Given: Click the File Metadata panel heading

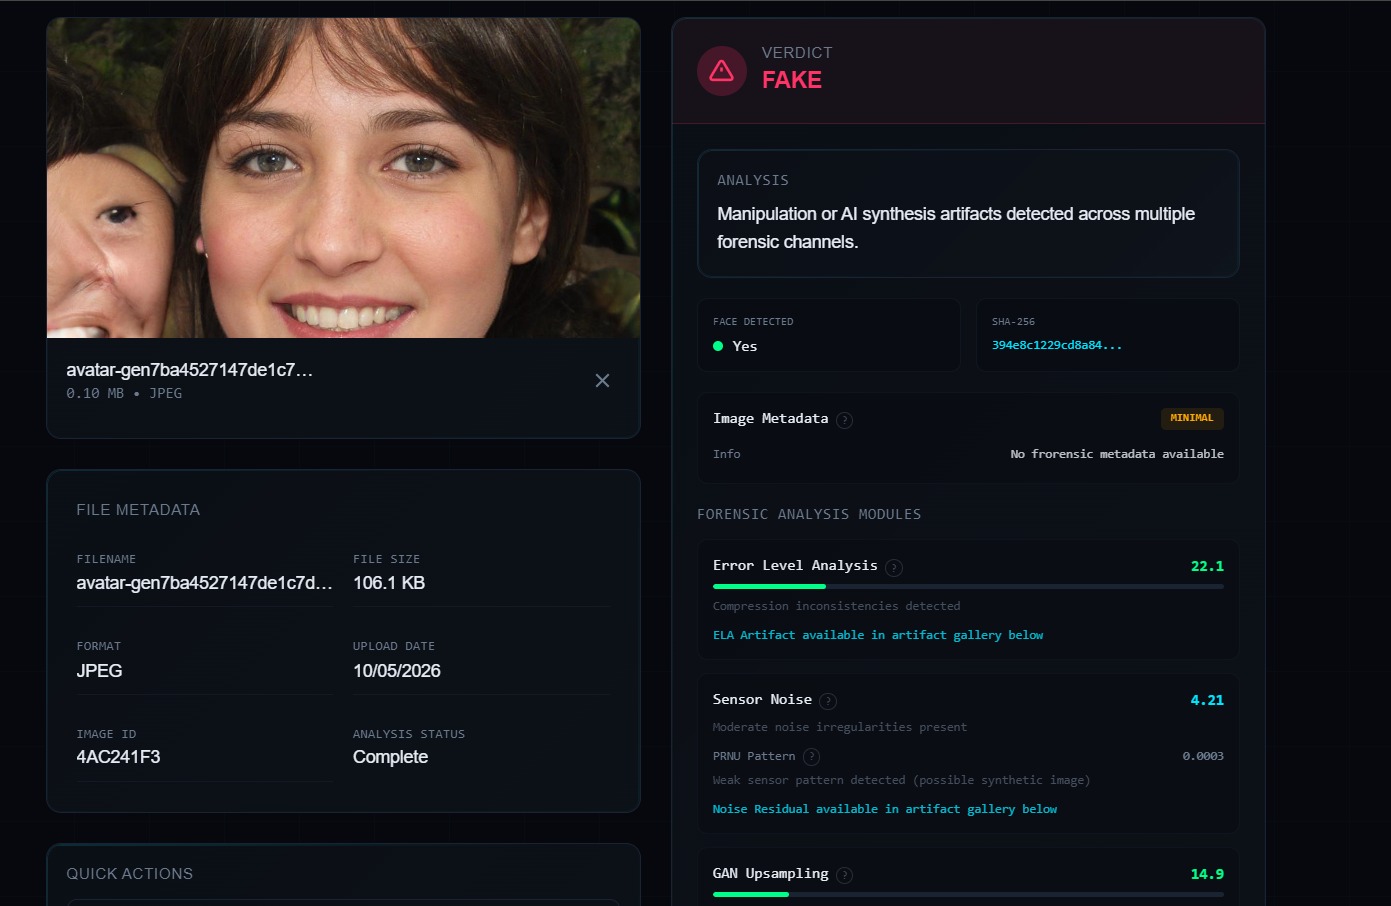Looking at the screenshot, I should click(x=138, y=510).
